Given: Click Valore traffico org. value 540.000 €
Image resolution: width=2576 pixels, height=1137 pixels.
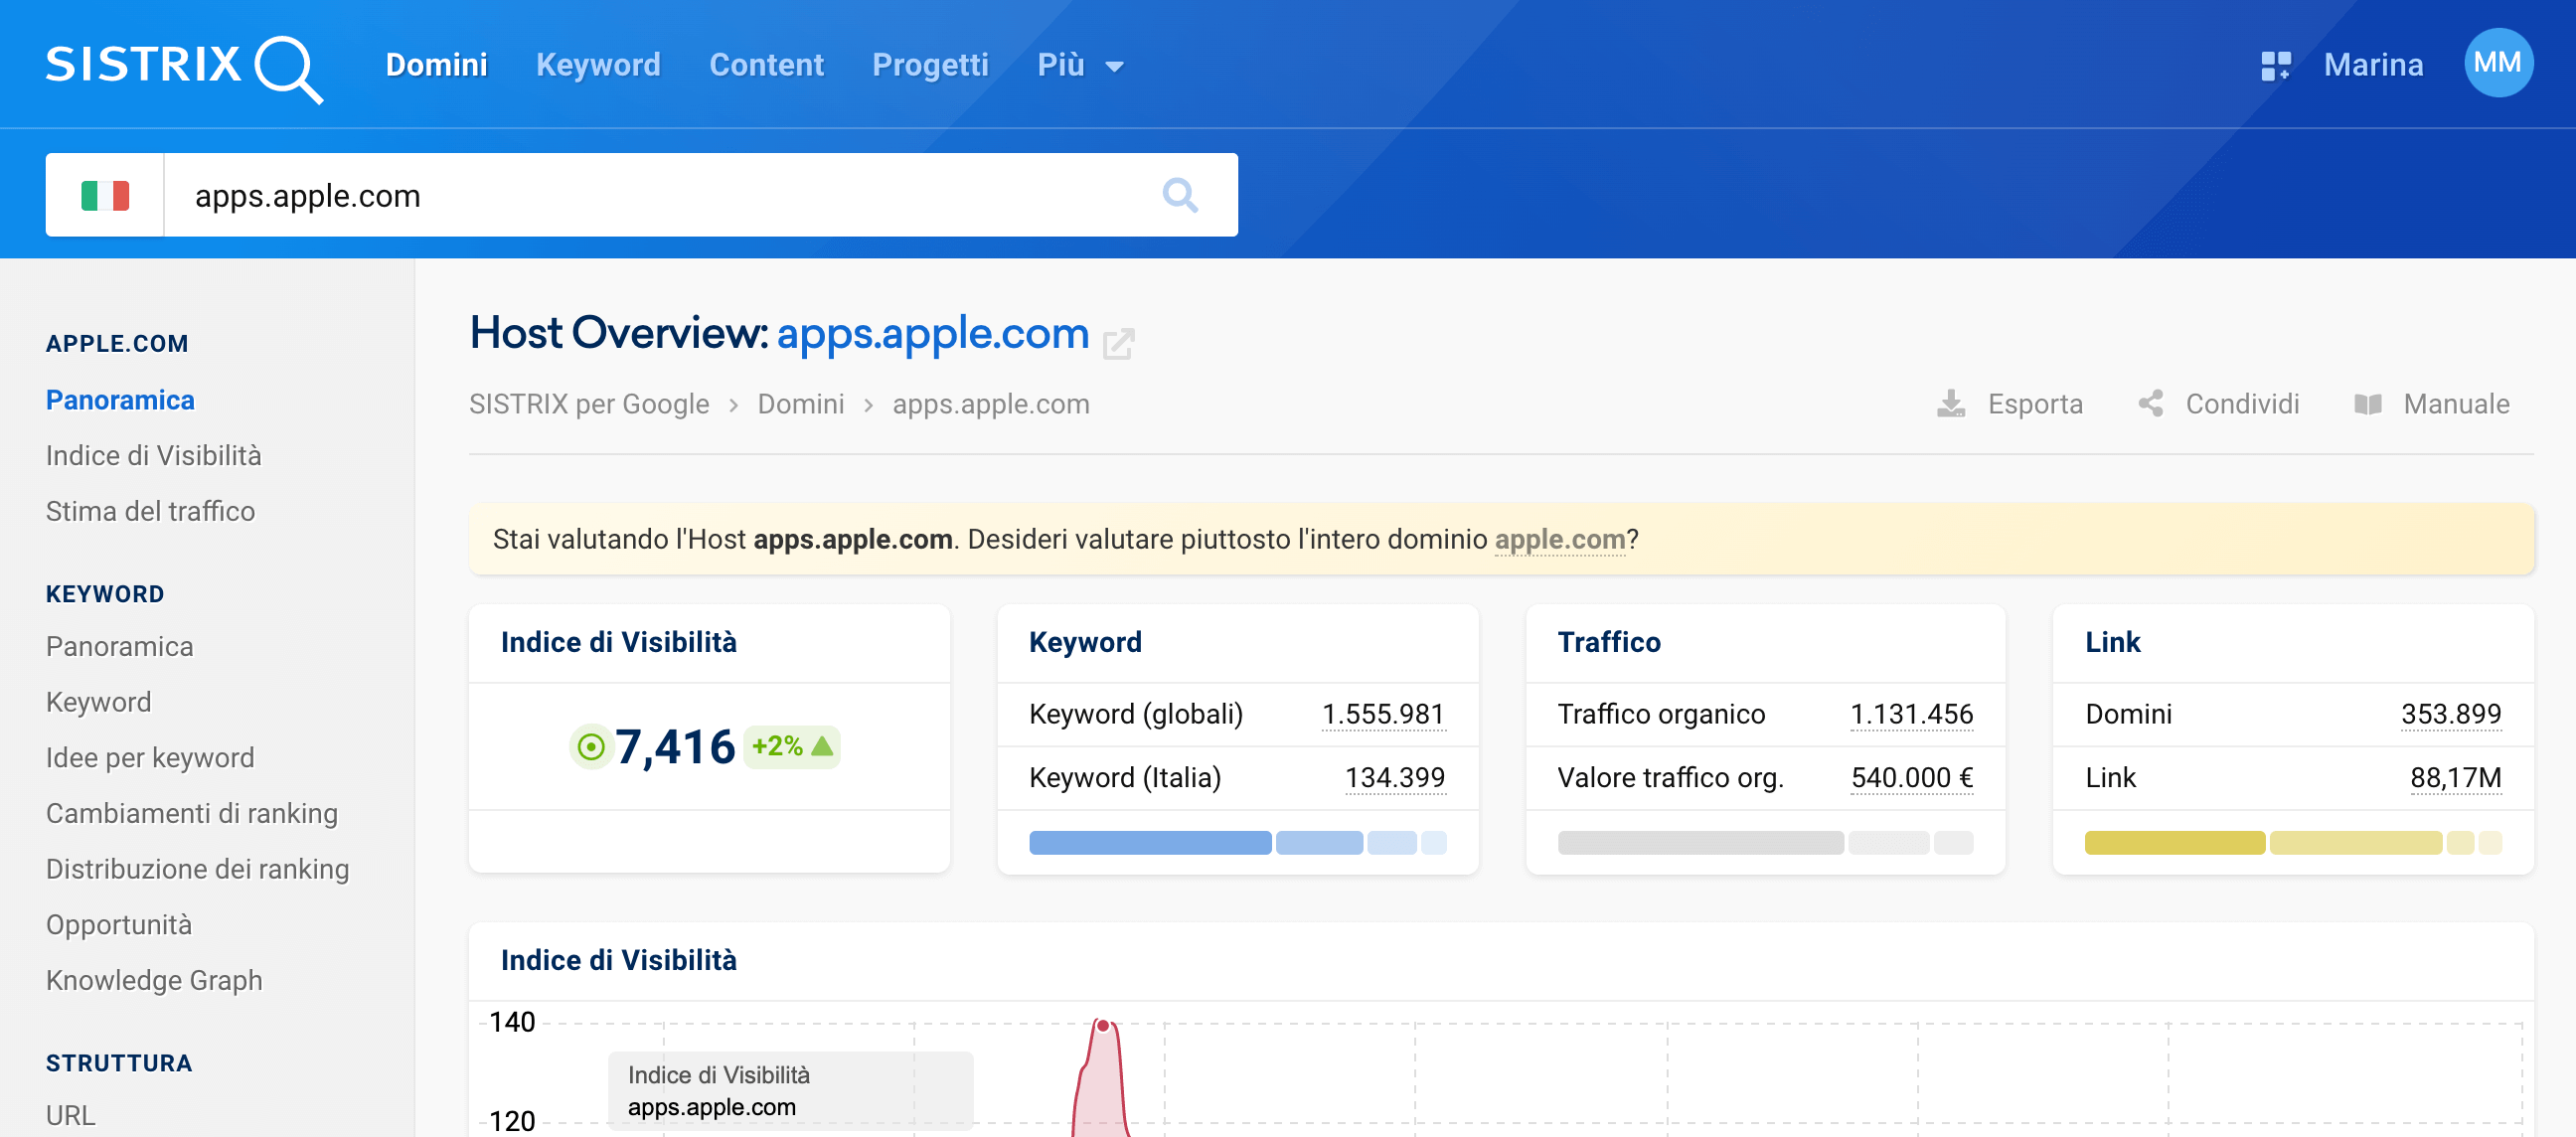Looking at the screenshot, I should [1911, 777].
